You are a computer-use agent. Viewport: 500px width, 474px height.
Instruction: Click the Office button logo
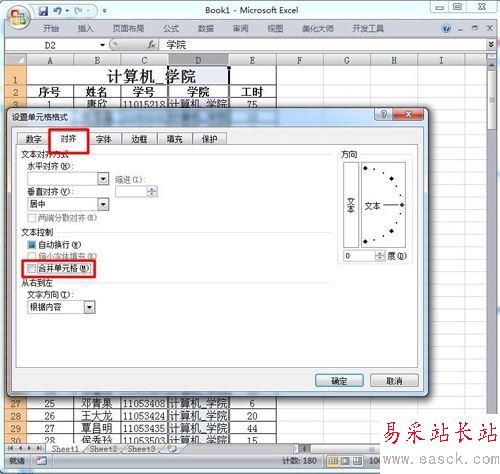click(x=18, y=17)
